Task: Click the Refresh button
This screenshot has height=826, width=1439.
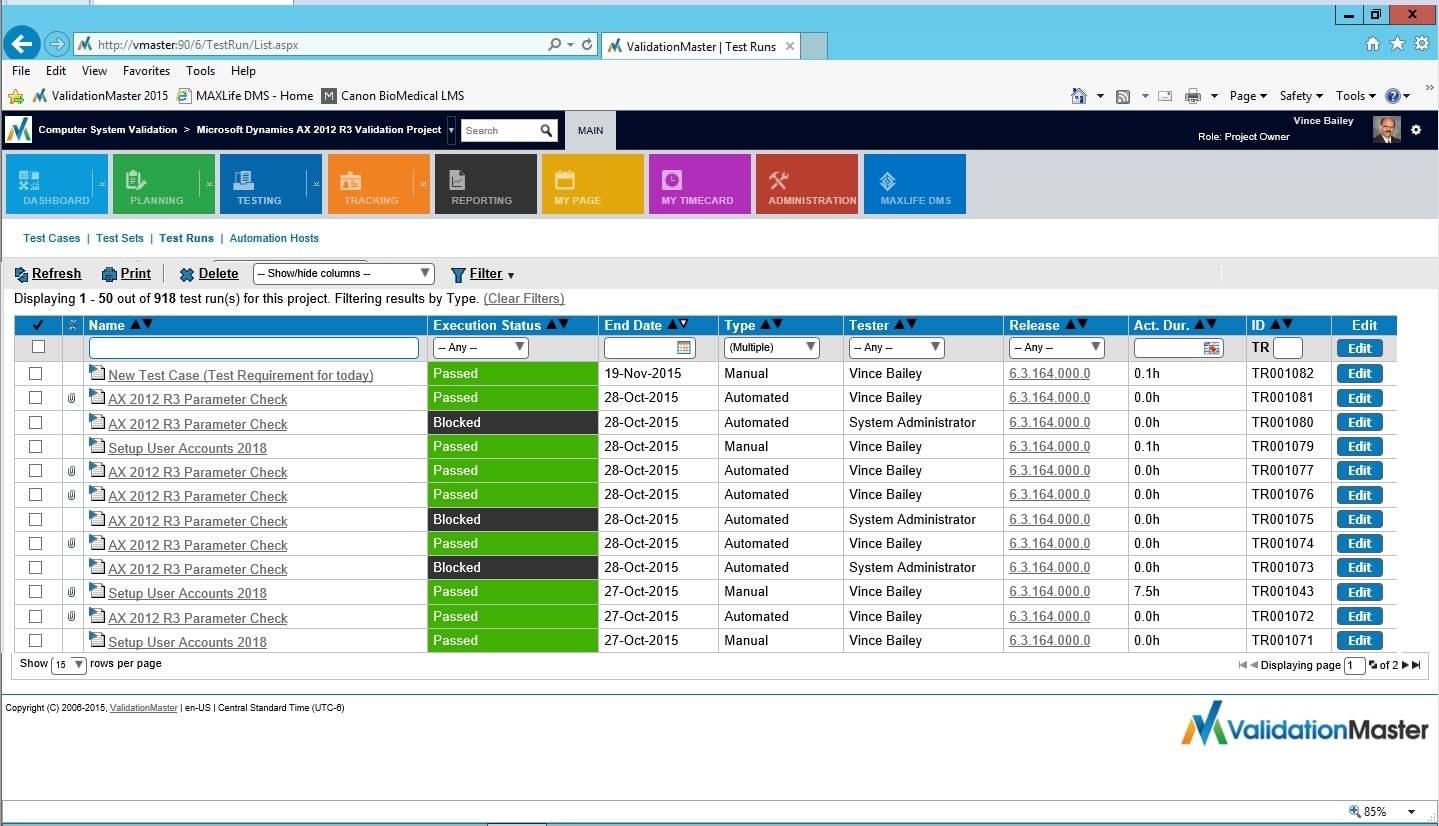Action: tap(48, 274)
